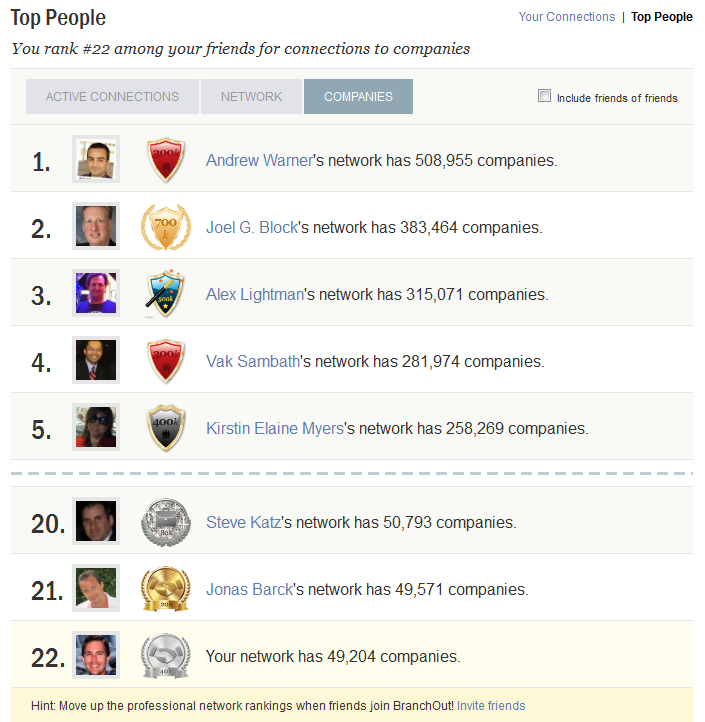Viewport: 705px width, 722px height.
Task: Select the Companies tab
Action: click(358, 96)
